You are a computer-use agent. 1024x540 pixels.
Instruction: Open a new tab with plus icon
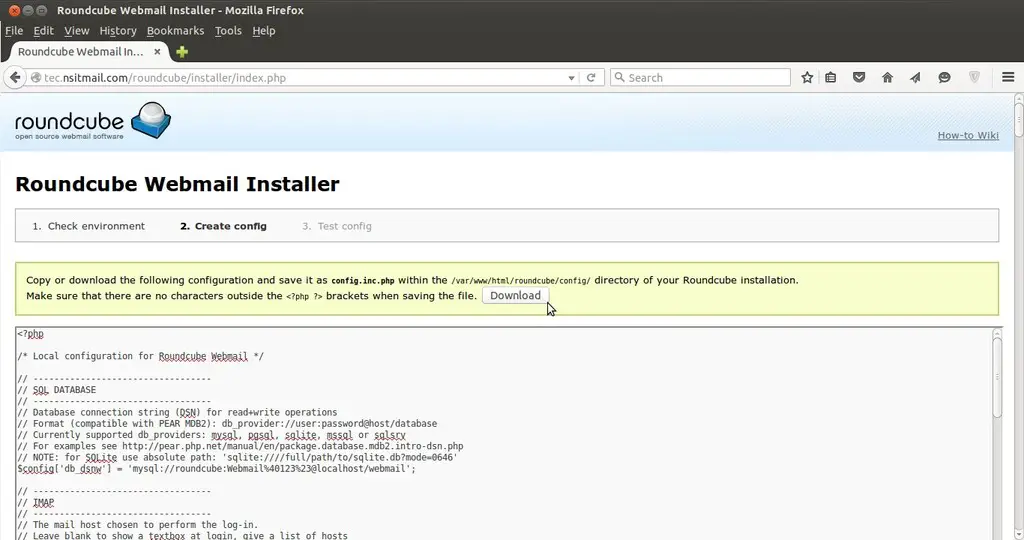[x=182, y=52]
